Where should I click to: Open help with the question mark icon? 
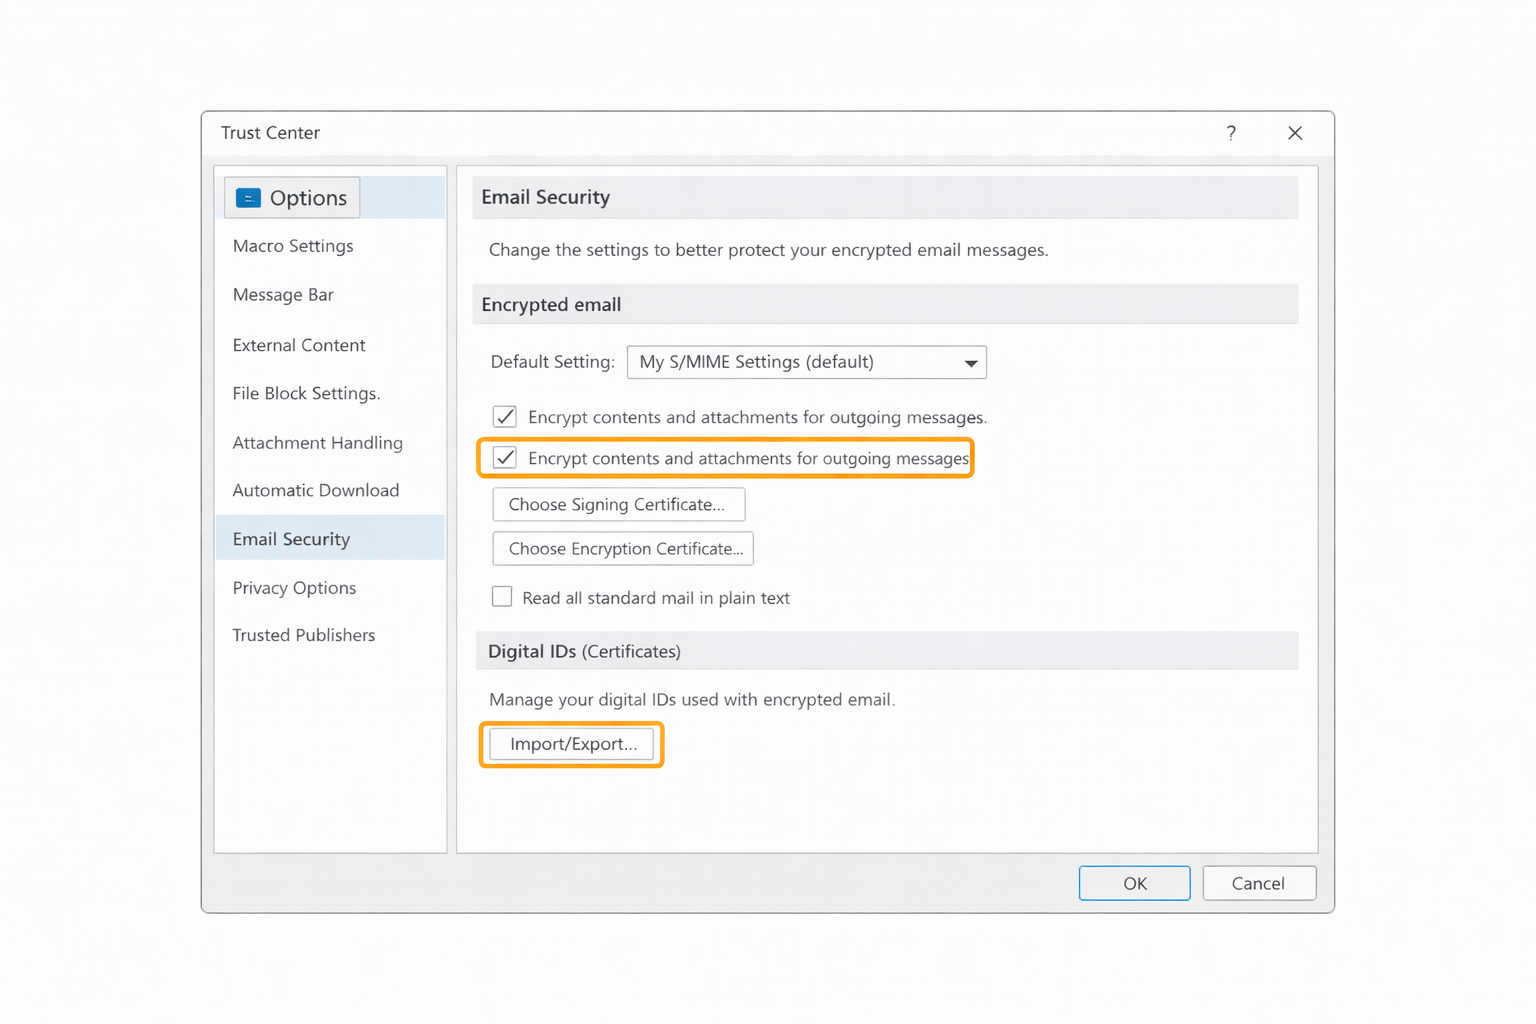tap(1231, 133)
